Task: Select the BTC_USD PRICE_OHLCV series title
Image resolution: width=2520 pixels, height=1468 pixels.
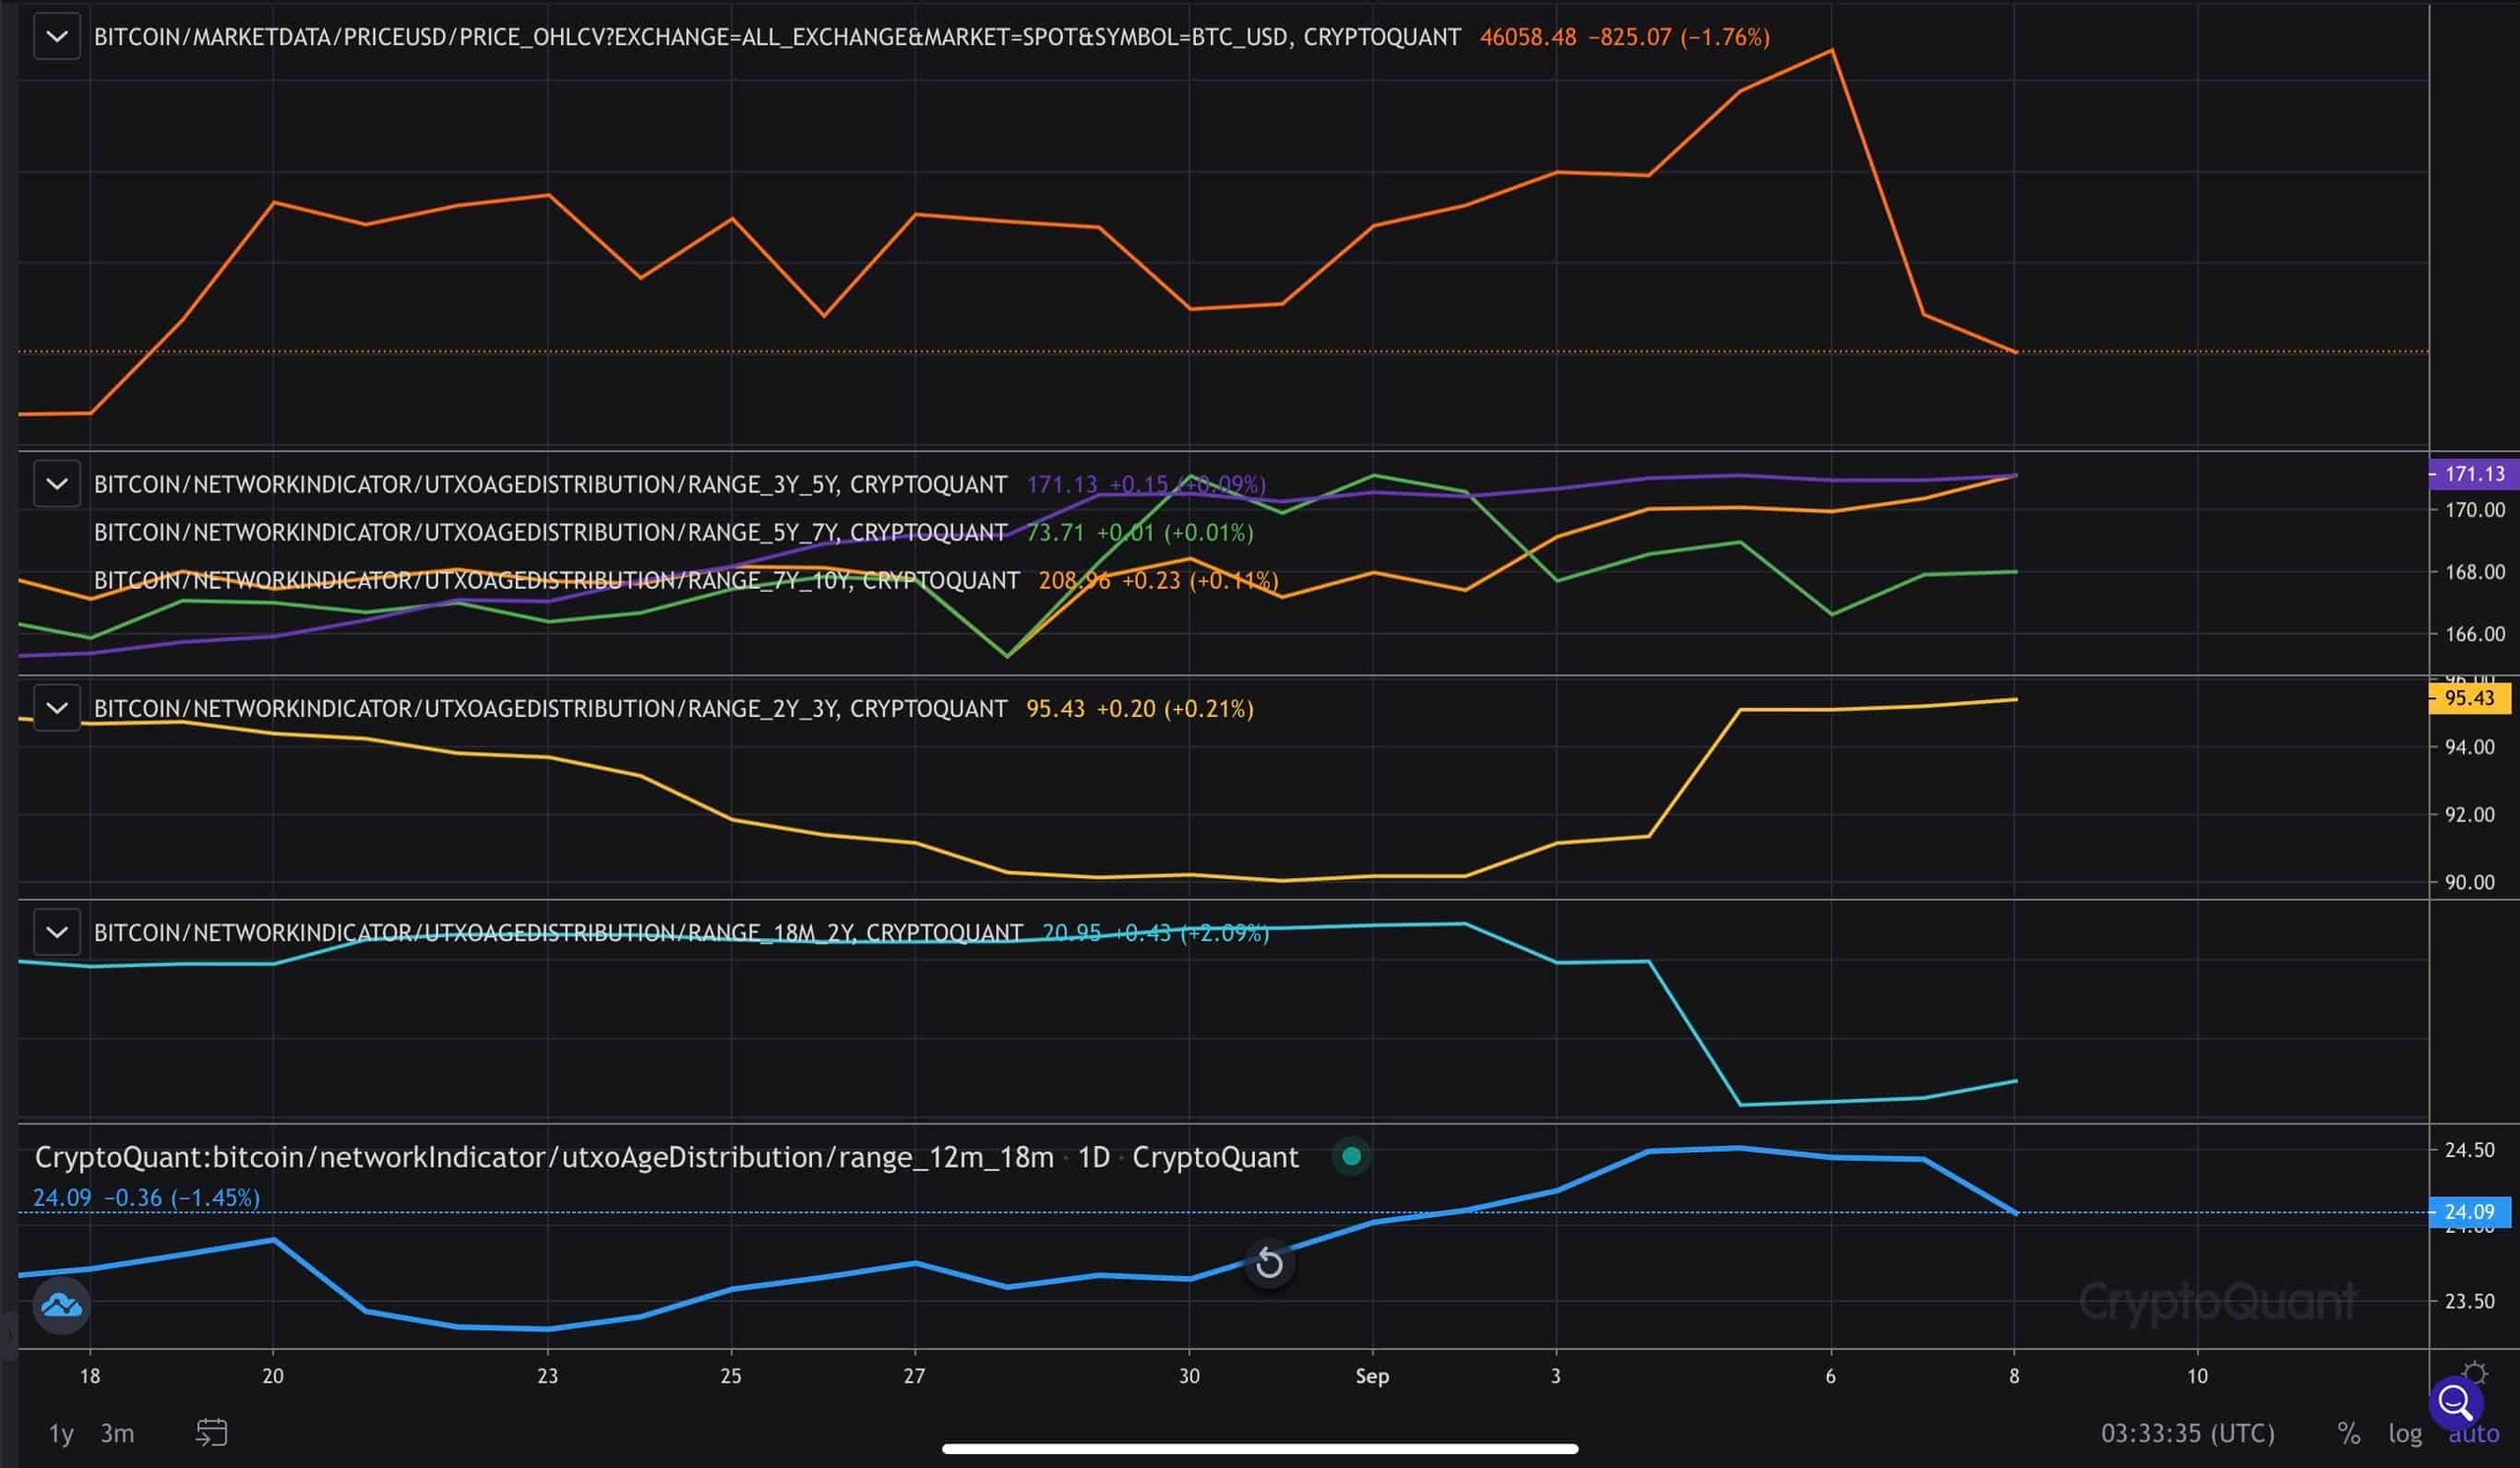Action: pos(777,37)
